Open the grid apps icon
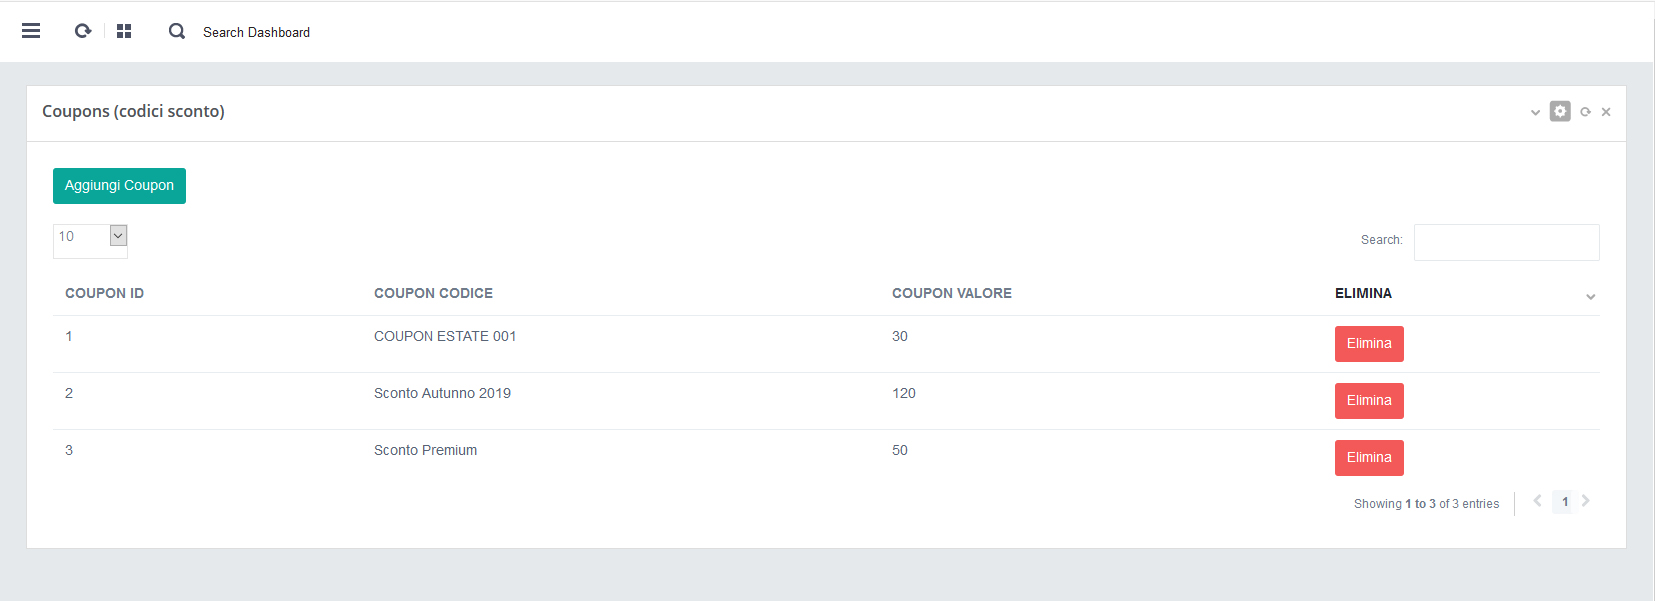1655x601 pixels. click(x=124, y=31)
